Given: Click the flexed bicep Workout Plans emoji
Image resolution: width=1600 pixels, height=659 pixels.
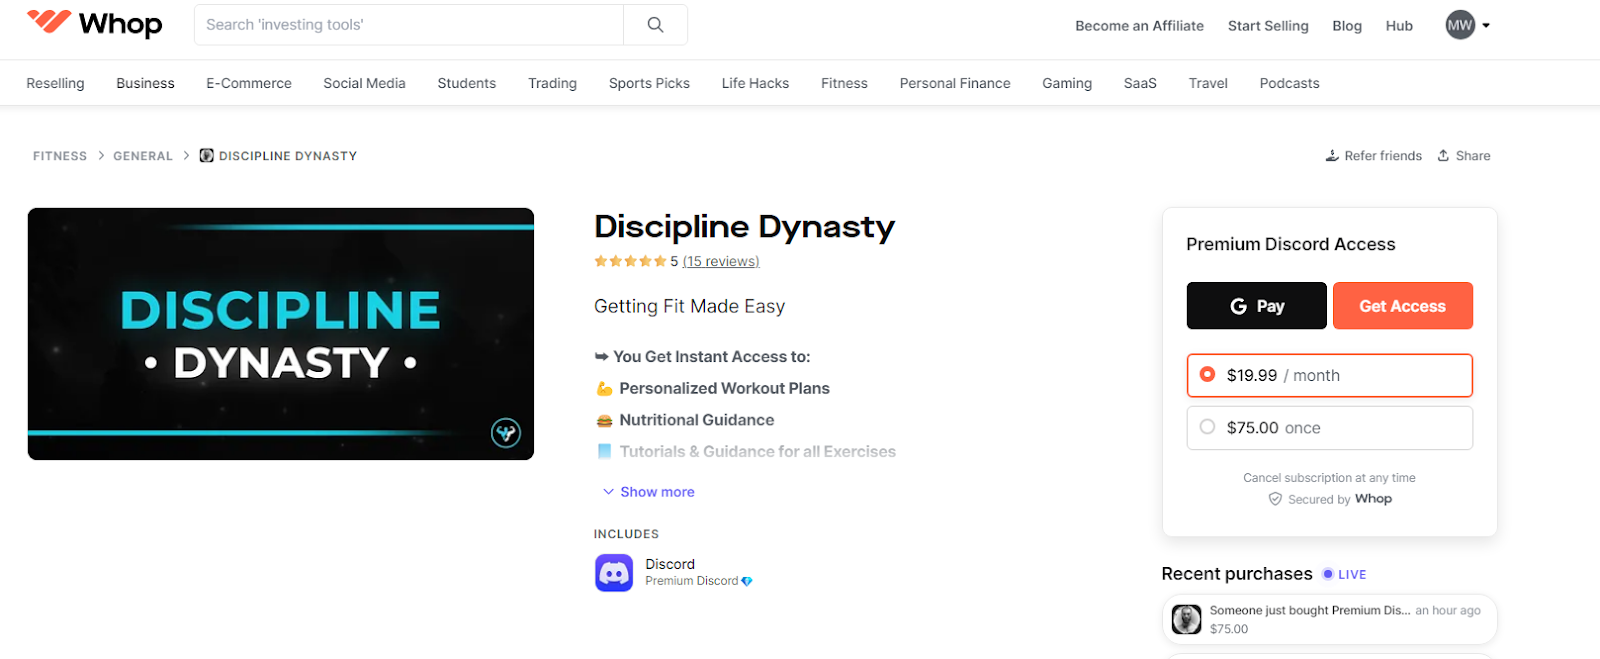Looking at the screenshot, I should tap(604, 389).
